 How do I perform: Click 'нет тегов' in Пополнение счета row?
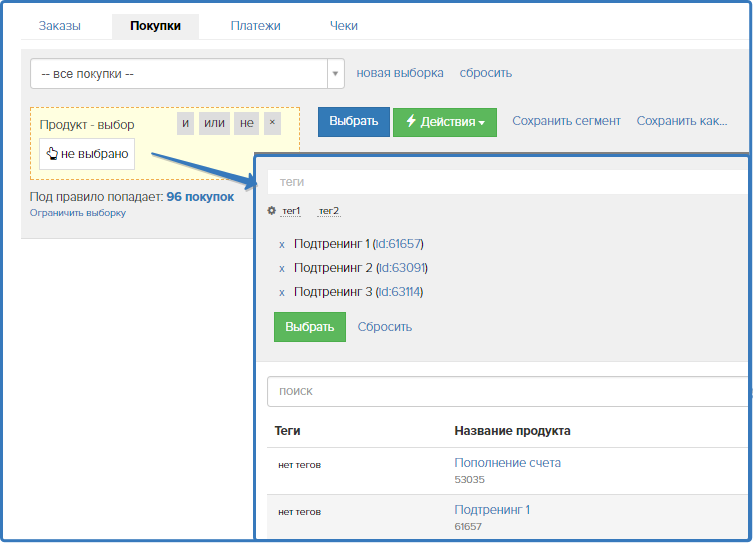[300, 465]
